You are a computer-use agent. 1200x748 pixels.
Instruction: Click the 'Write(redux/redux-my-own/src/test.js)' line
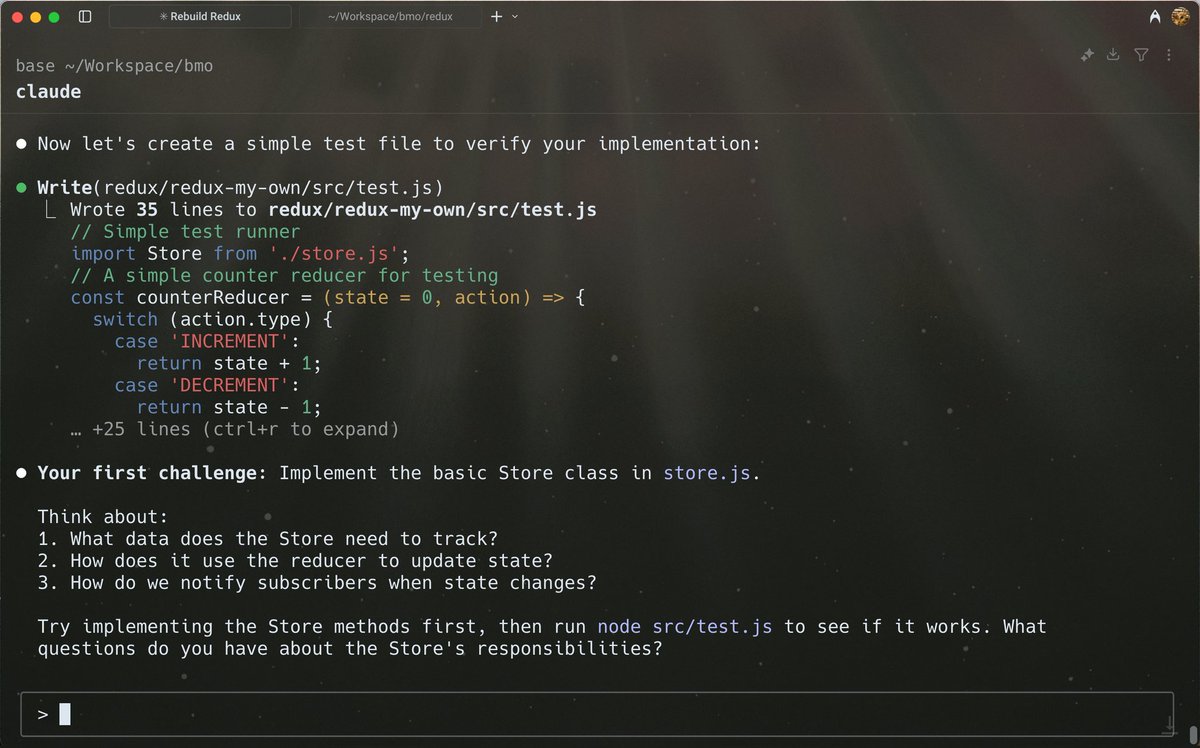tap(240, 187)
